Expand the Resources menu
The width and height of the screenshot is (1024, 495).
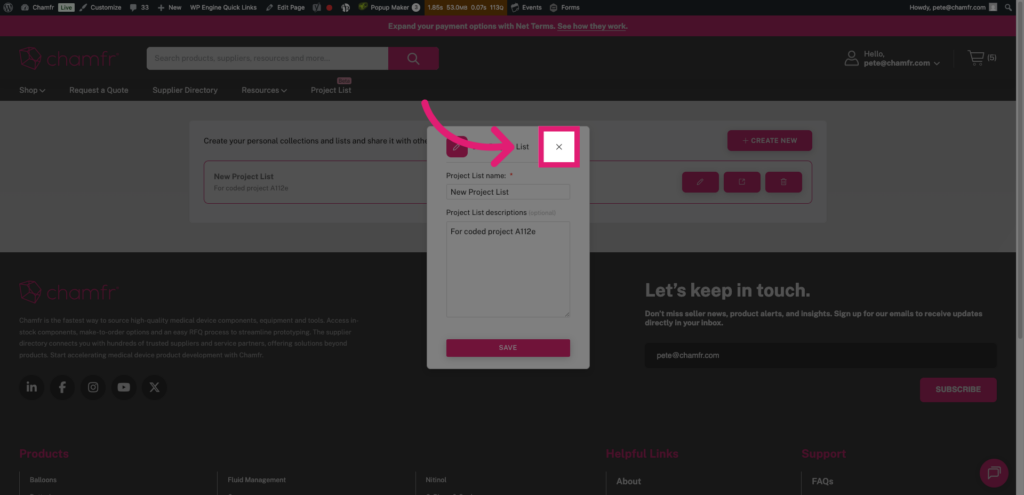(264, 90)
